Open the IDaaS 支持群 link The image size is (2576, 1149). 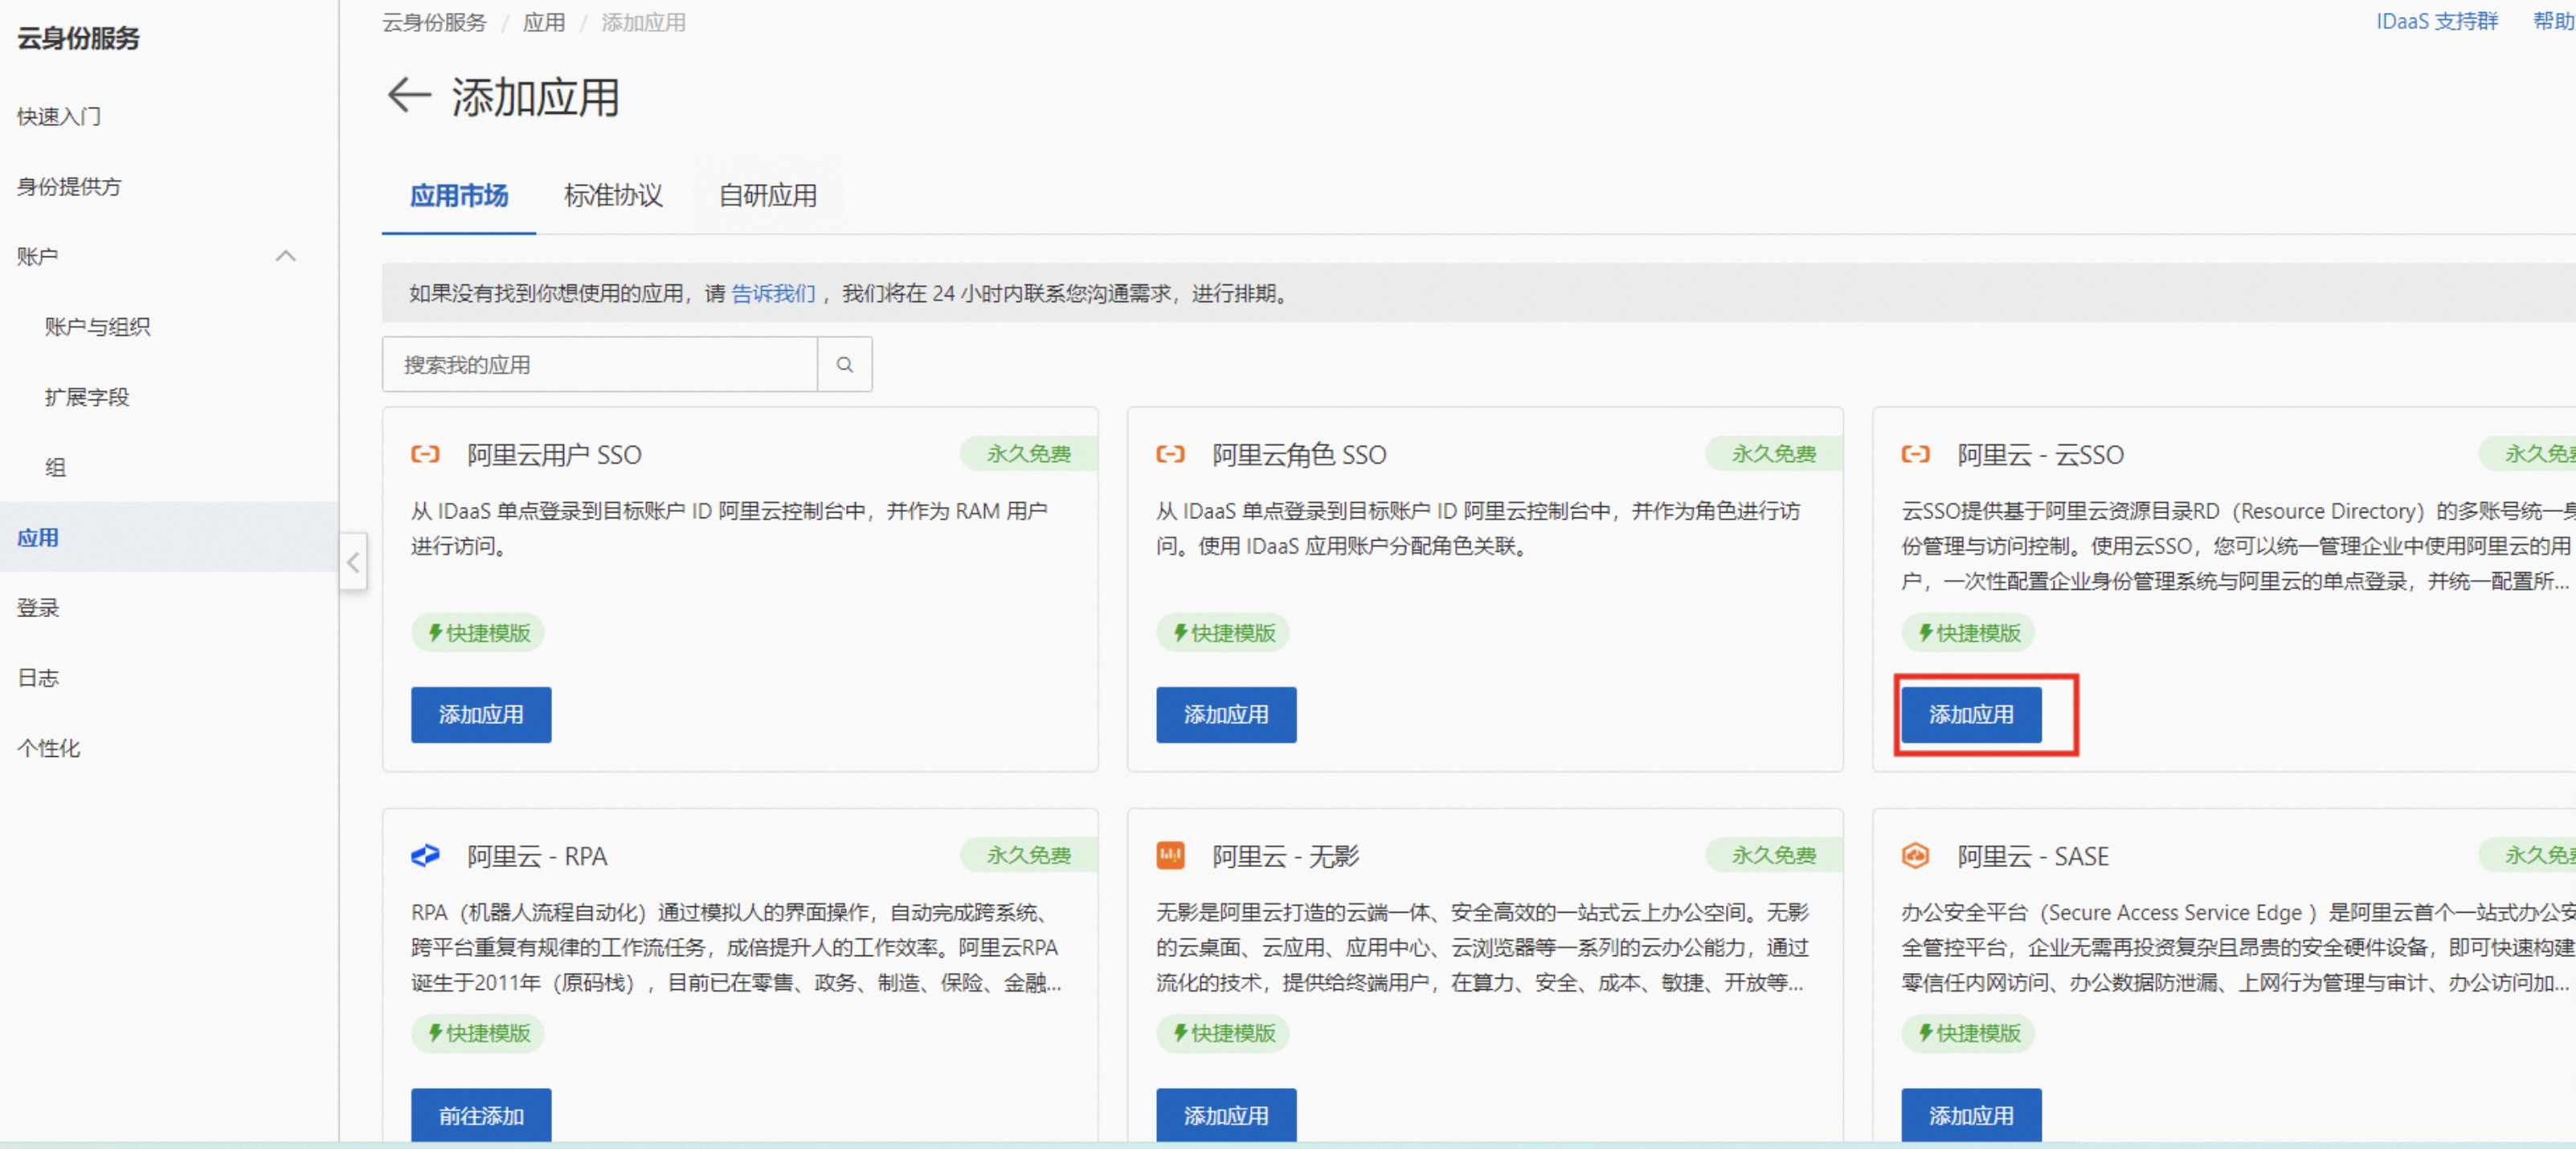2436,21
